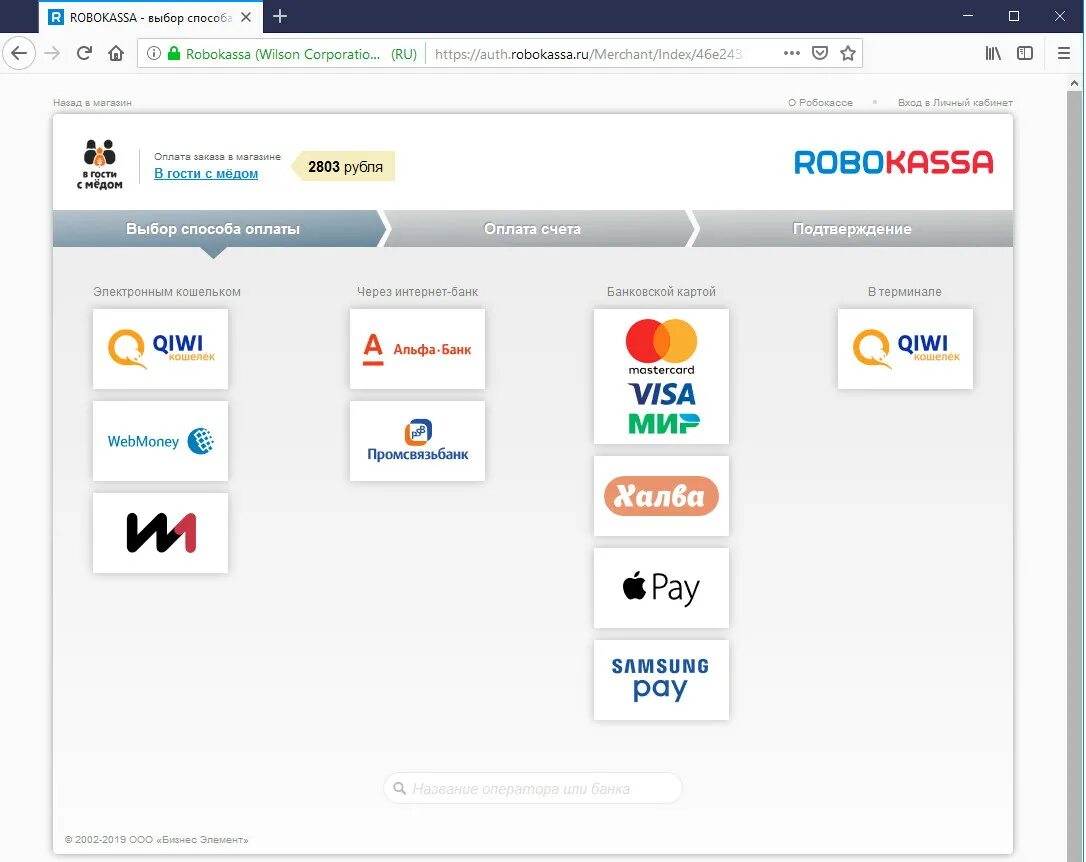Open Вход в Личный кабинет link

[955, 102]
